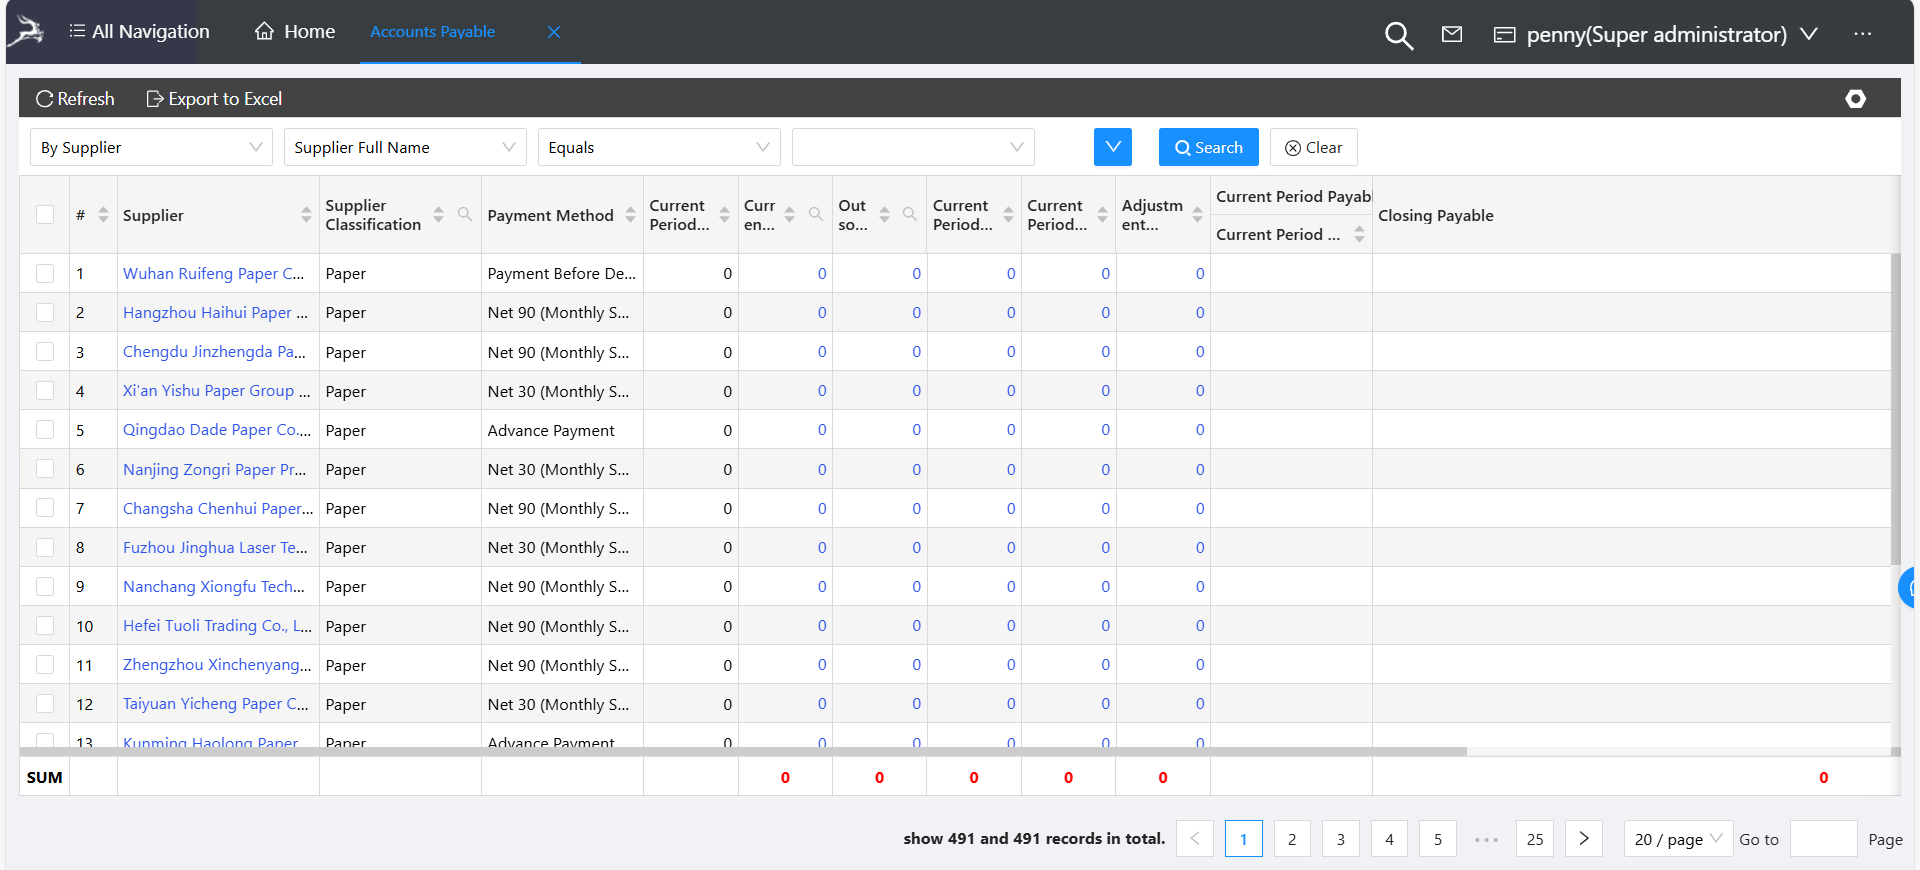Click the blue Search button
The width and height of the screenshot is (1920, 870).
point(1208,148)
